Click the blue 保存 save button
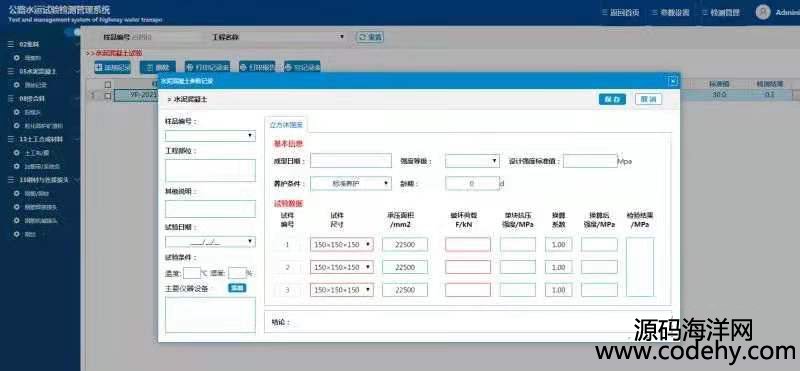This screenshot has height=371, width=800. tap(612, 99)
